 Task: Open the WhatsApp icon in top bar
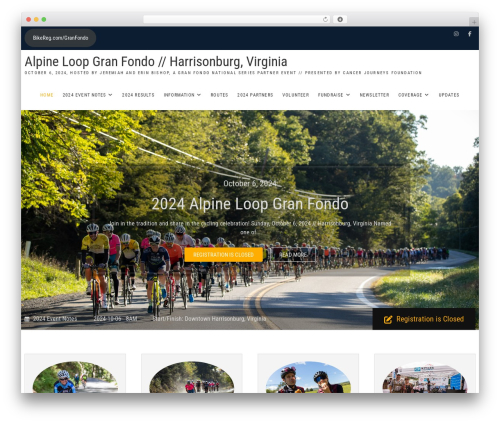(x=456, y=34)
